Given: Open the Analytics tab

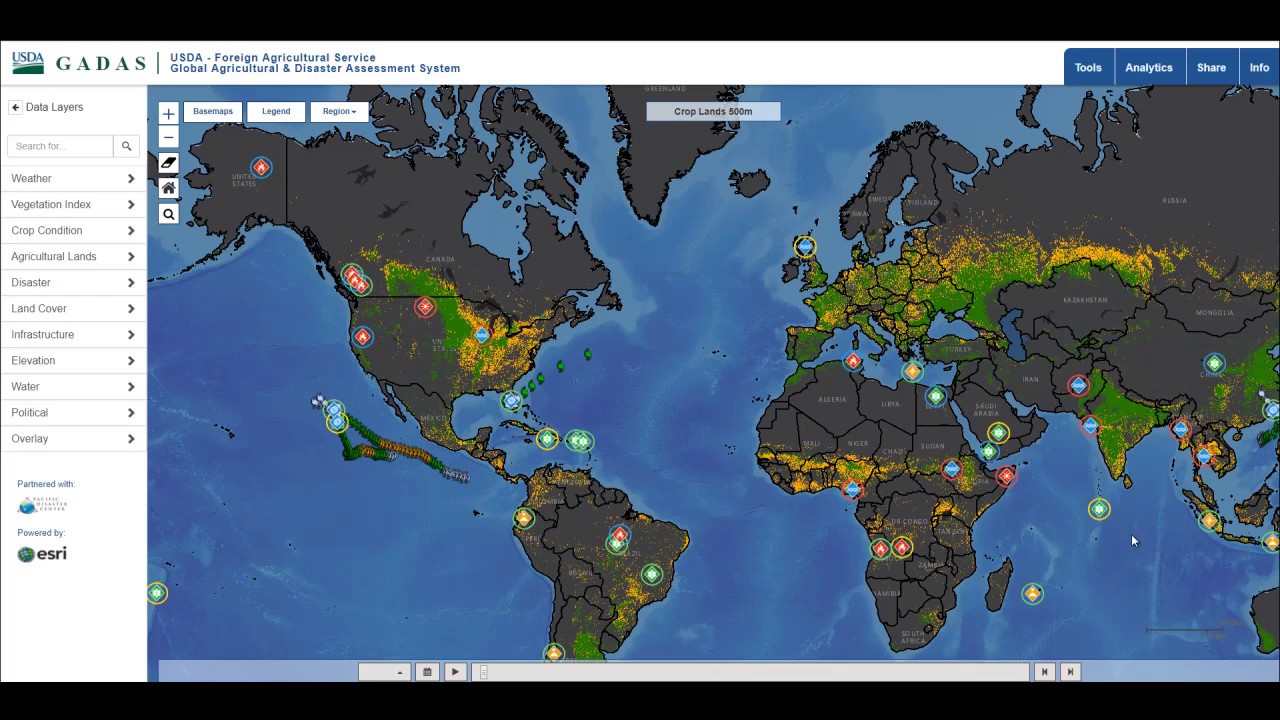Looking at the screenshot, I should 1149,67.
